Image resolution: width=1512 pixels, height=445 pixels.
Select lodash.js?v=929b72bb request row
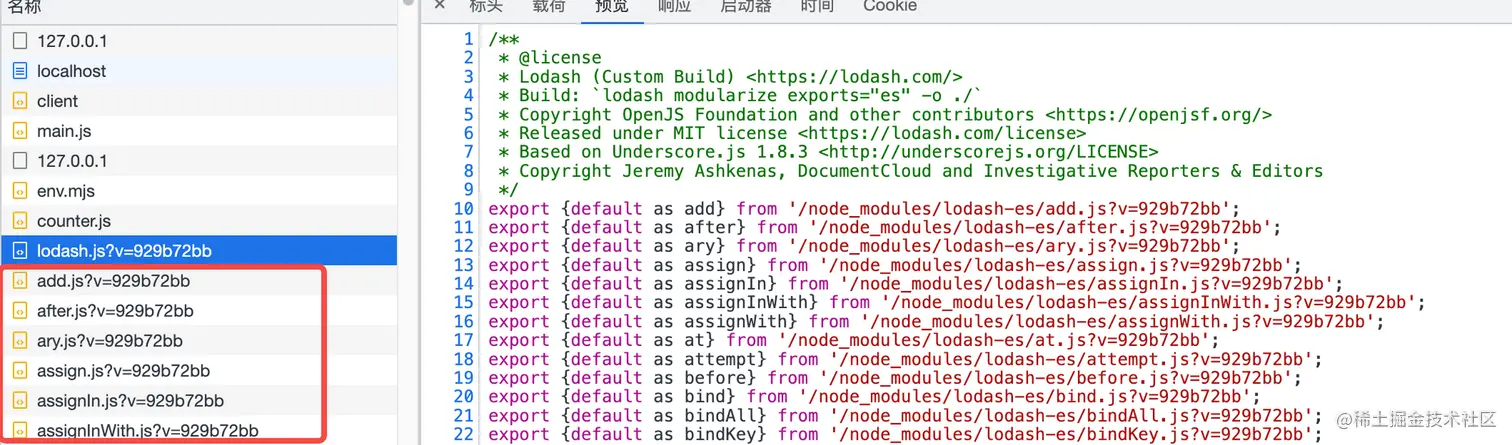pyautogui.click(x=198, y=250)
